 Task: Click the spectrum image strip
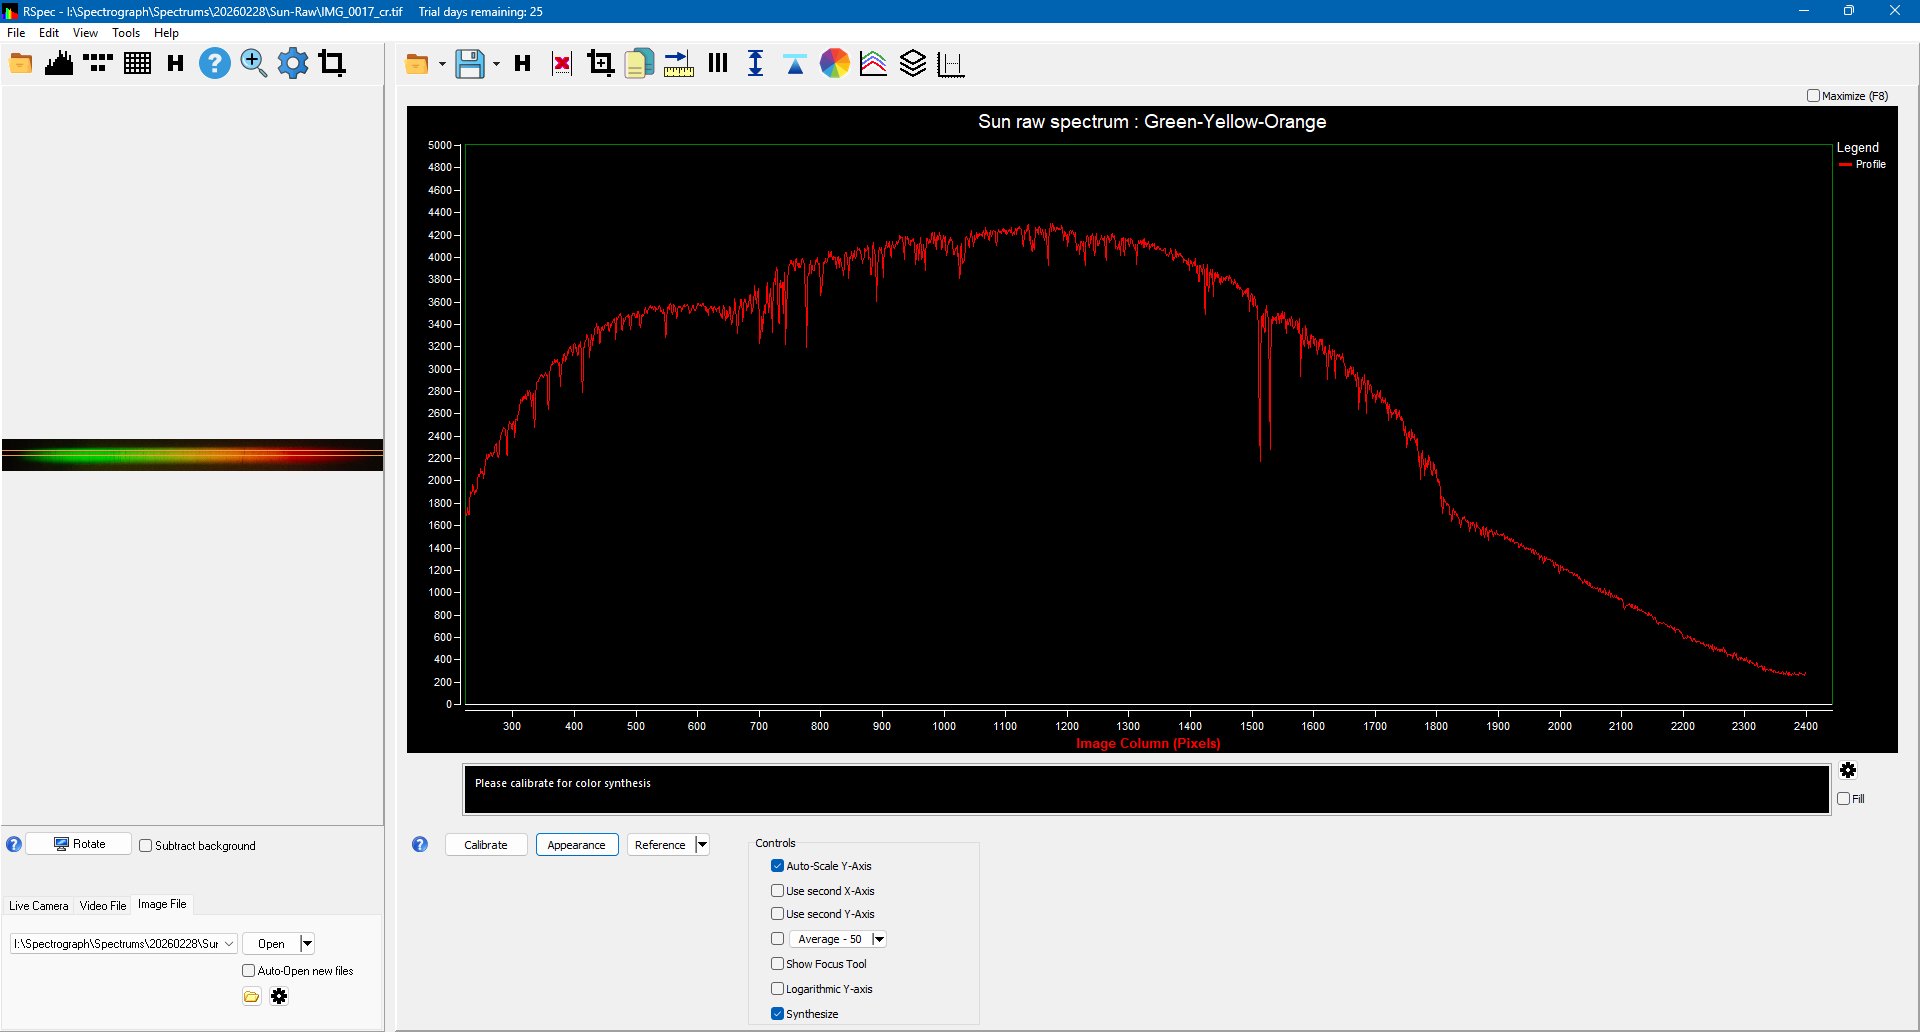point(192,455)
